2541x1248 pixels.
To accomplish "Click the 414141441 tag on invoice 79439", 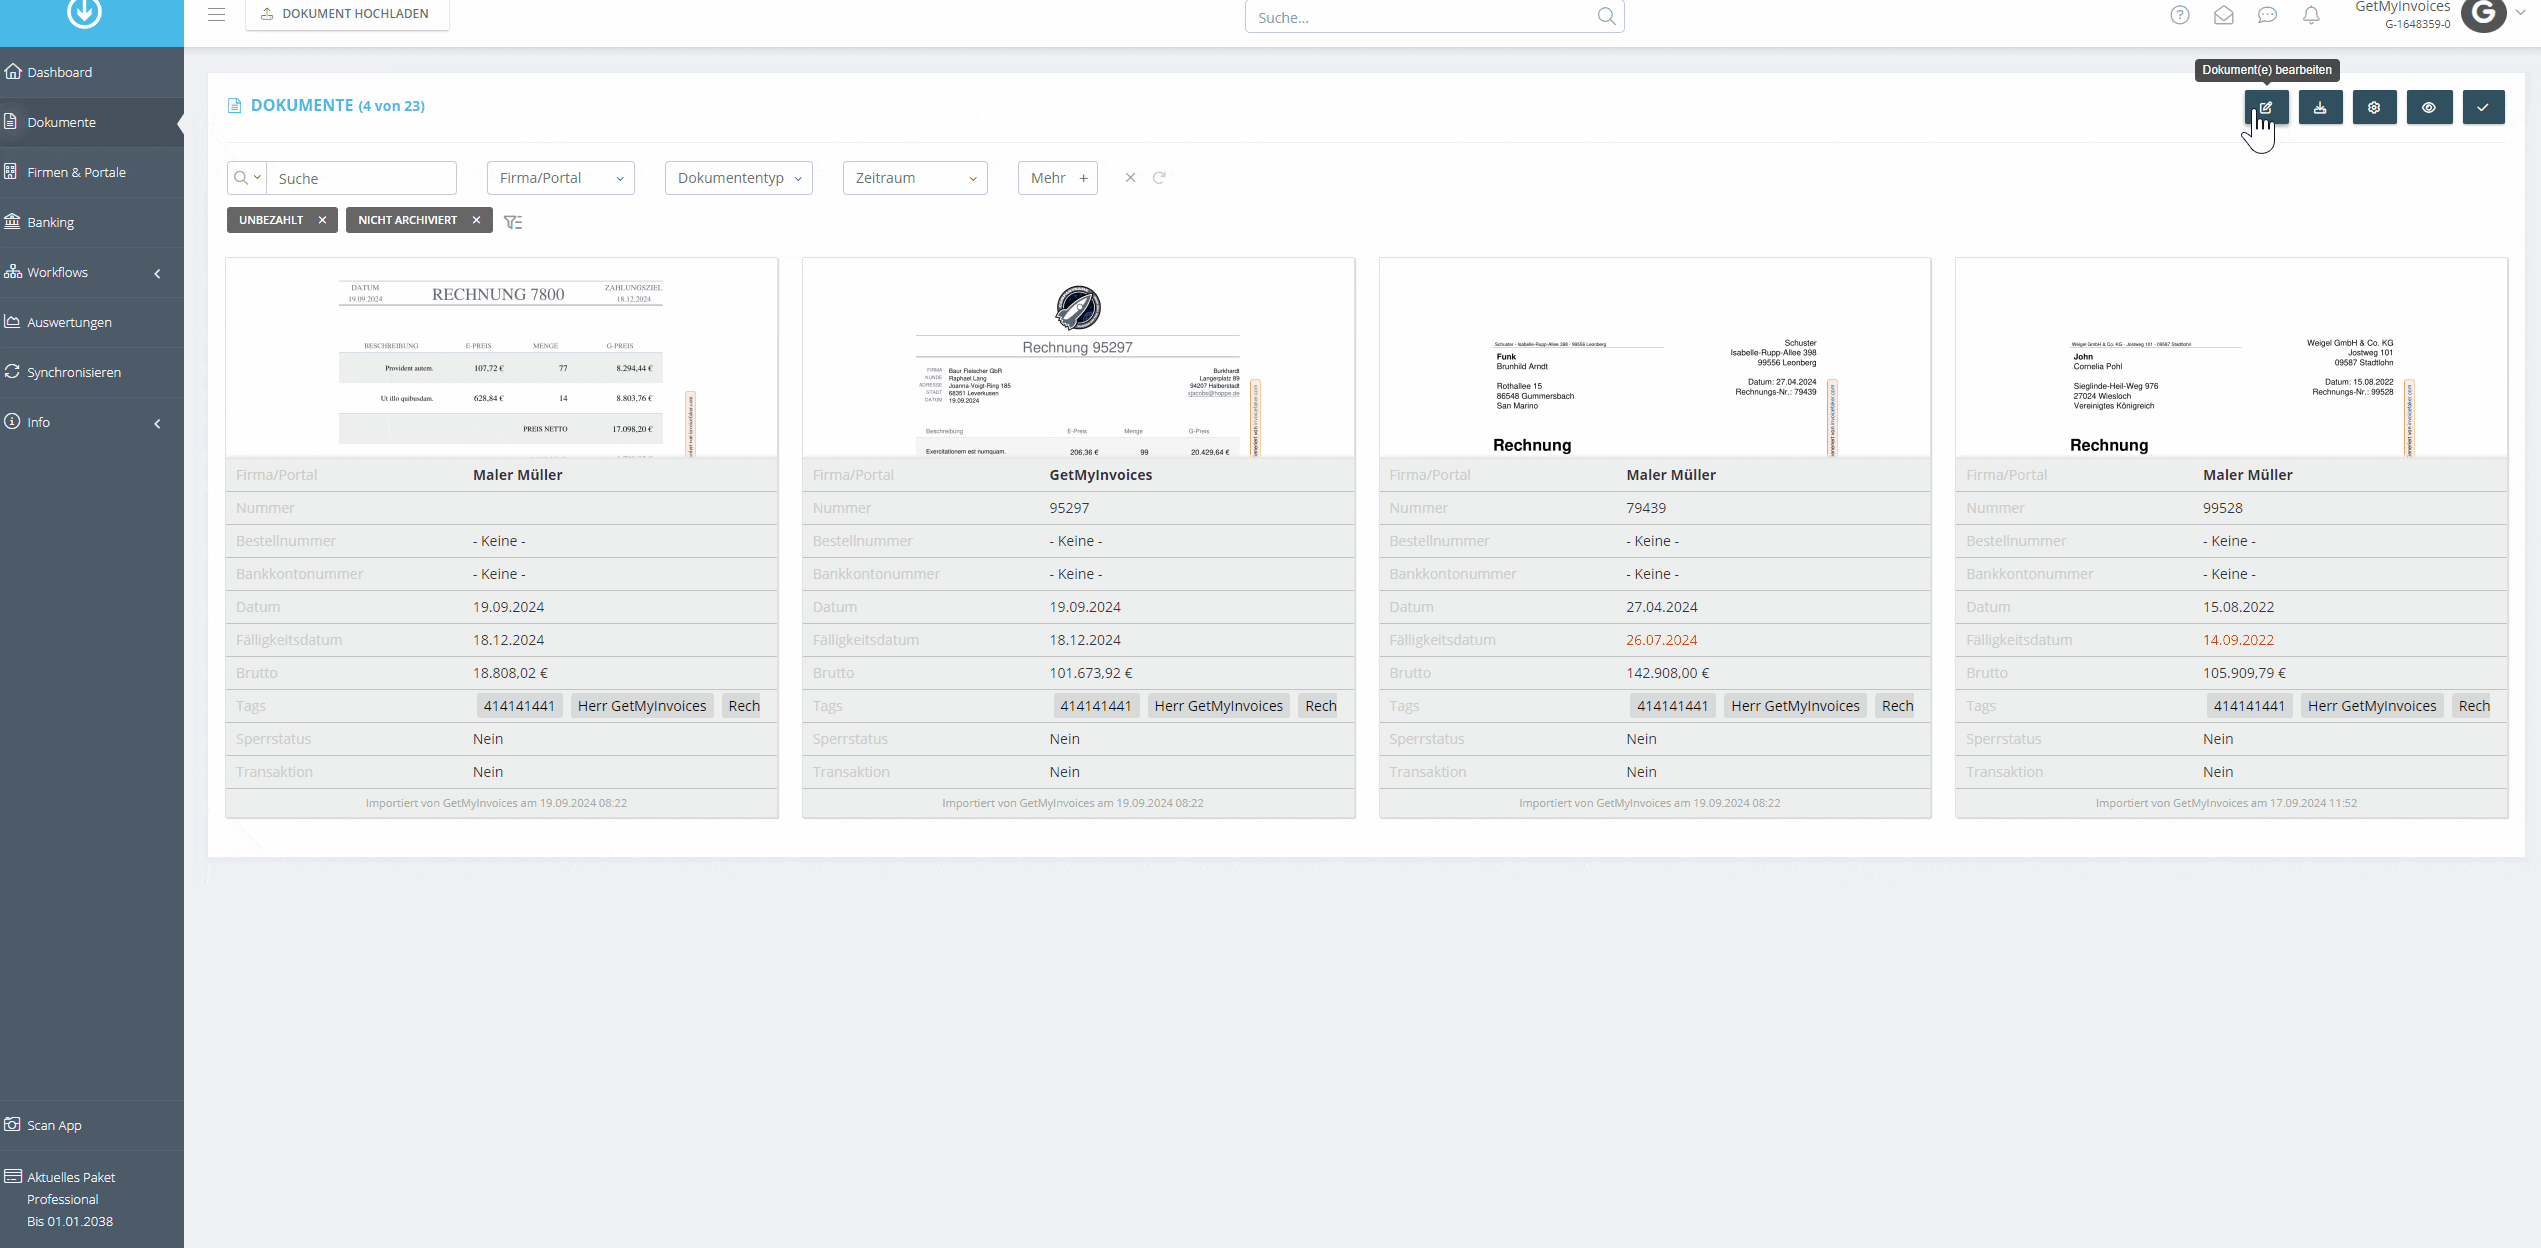I will tap(1672, 706).
